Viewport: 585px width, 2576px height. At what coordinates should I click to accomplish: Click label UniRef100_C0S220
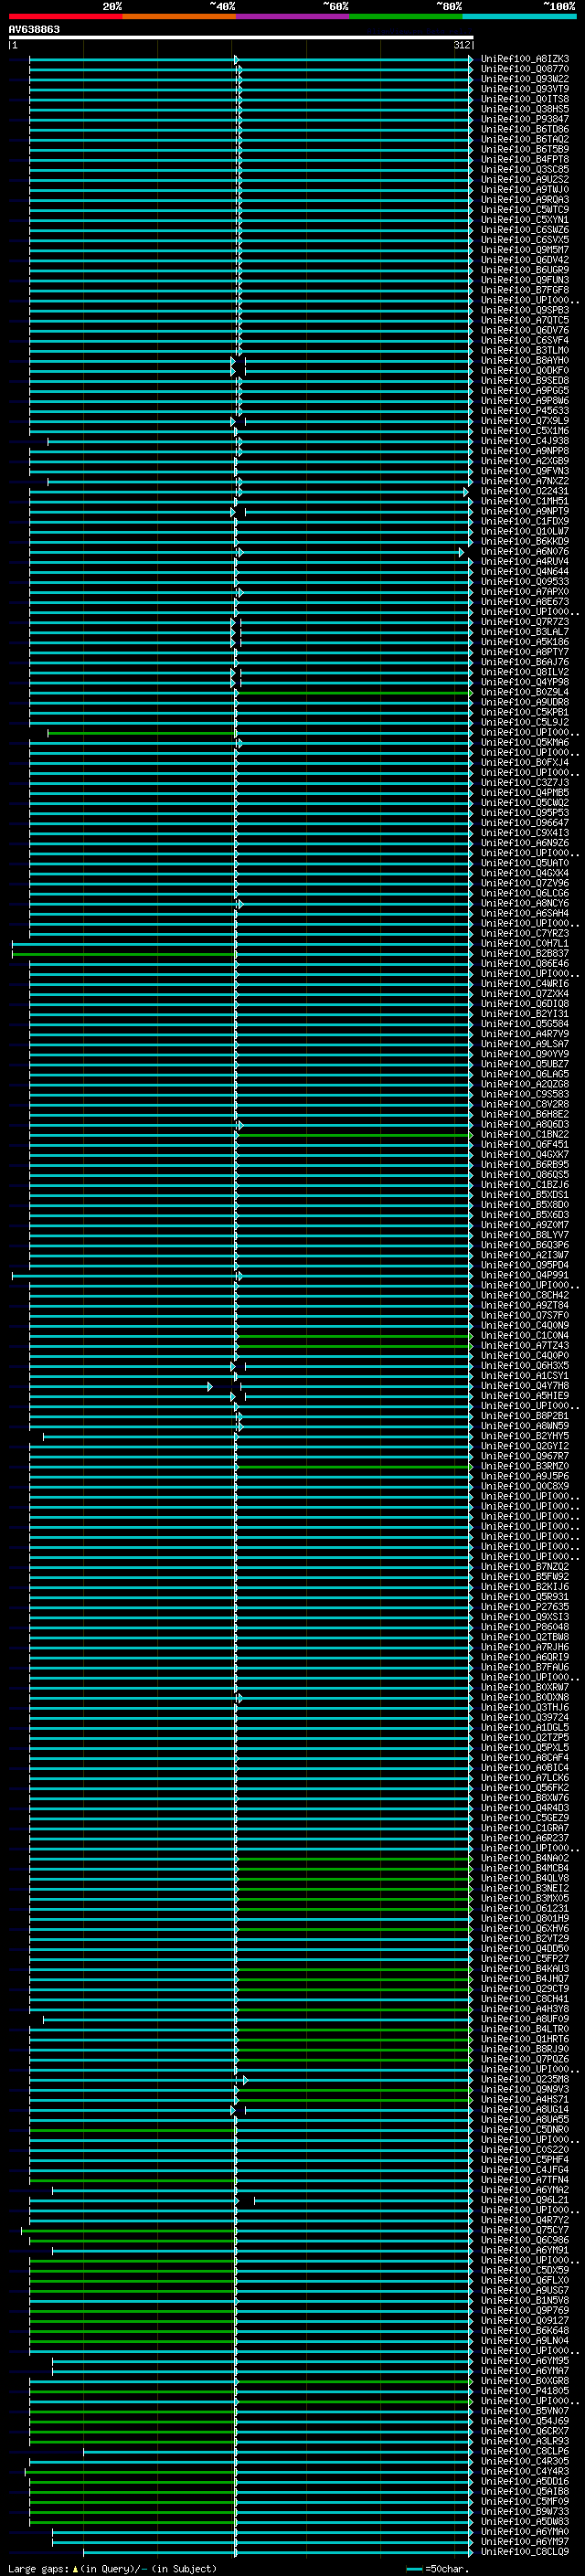[x=525, y=2149]
